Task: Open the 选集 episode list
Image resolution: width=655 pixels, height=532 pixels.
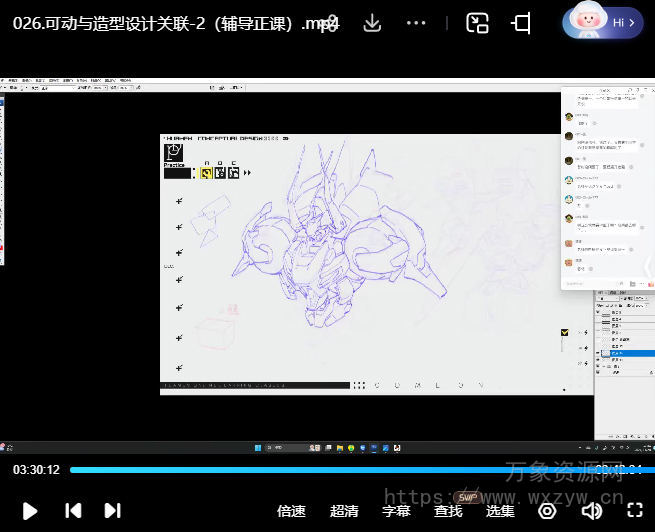Action: [x=500, y=511]
